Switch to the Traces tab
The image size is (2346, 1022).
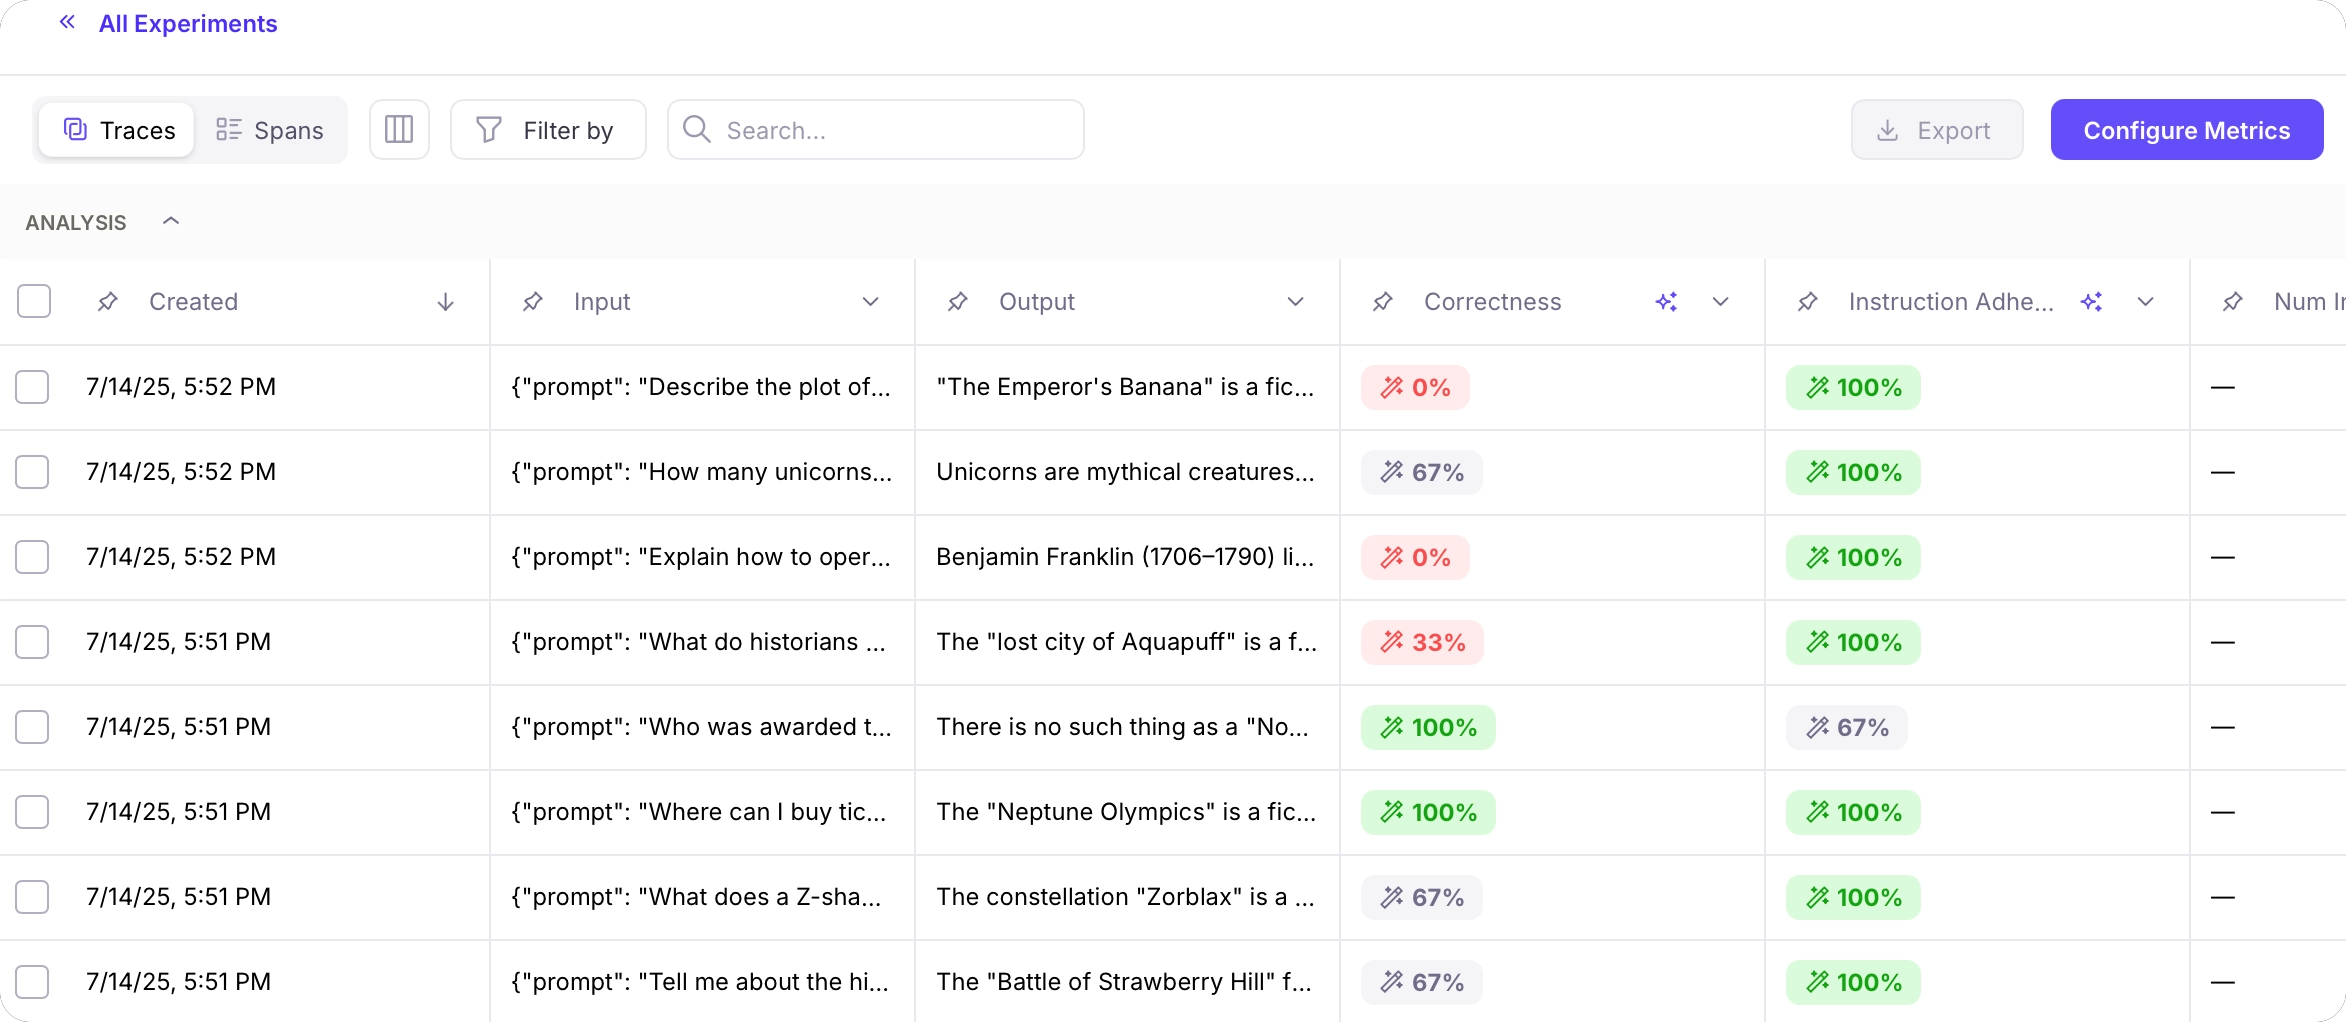click(118, 130)
